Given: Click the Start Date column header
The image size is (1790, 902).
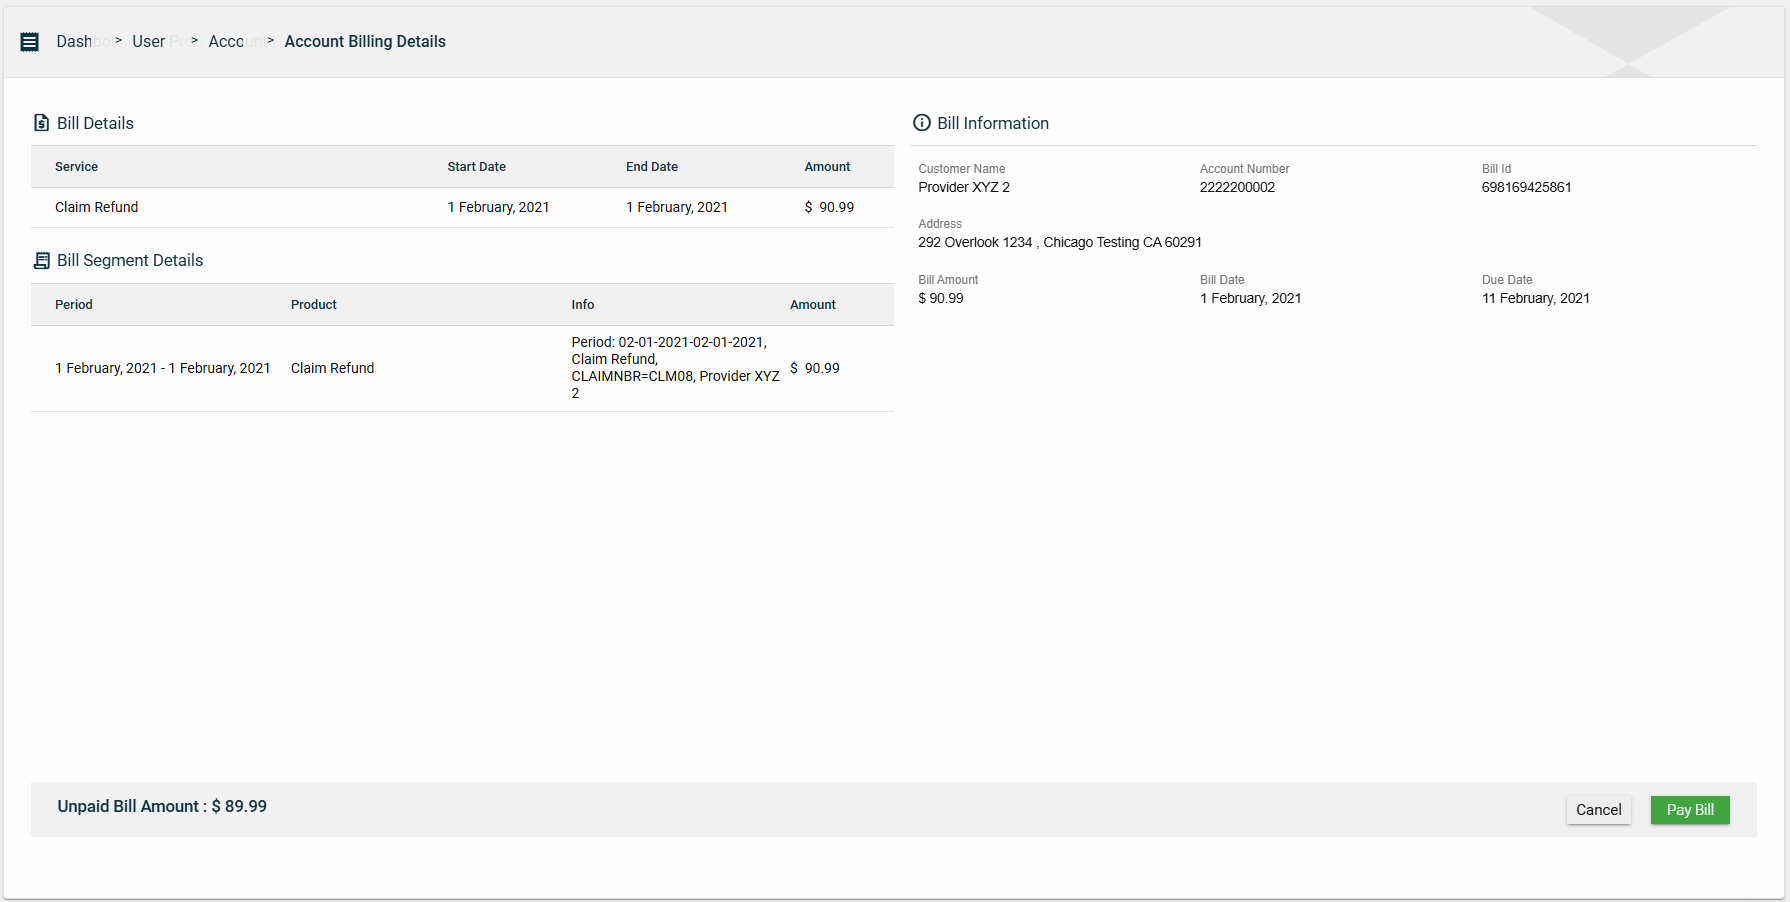Looking at the screenshot, I should (476, 167).
